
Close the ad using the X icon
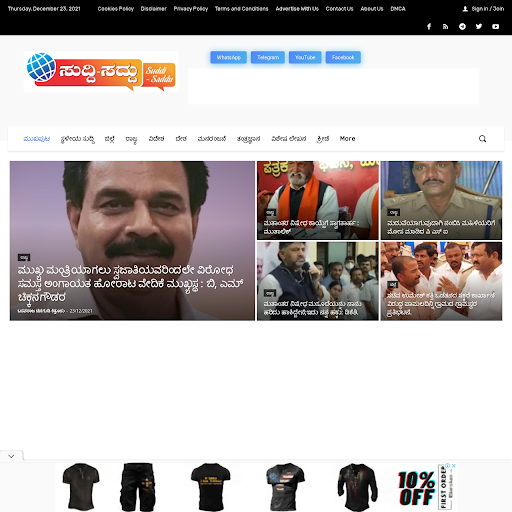[454, 466]
